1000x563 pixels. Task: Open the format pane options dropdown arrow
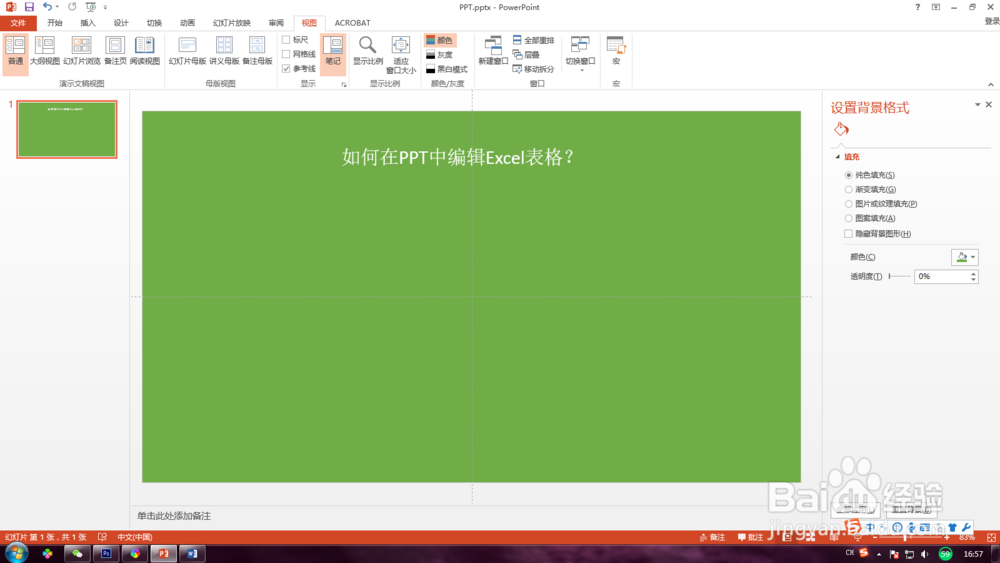click(x=977, y=105)
